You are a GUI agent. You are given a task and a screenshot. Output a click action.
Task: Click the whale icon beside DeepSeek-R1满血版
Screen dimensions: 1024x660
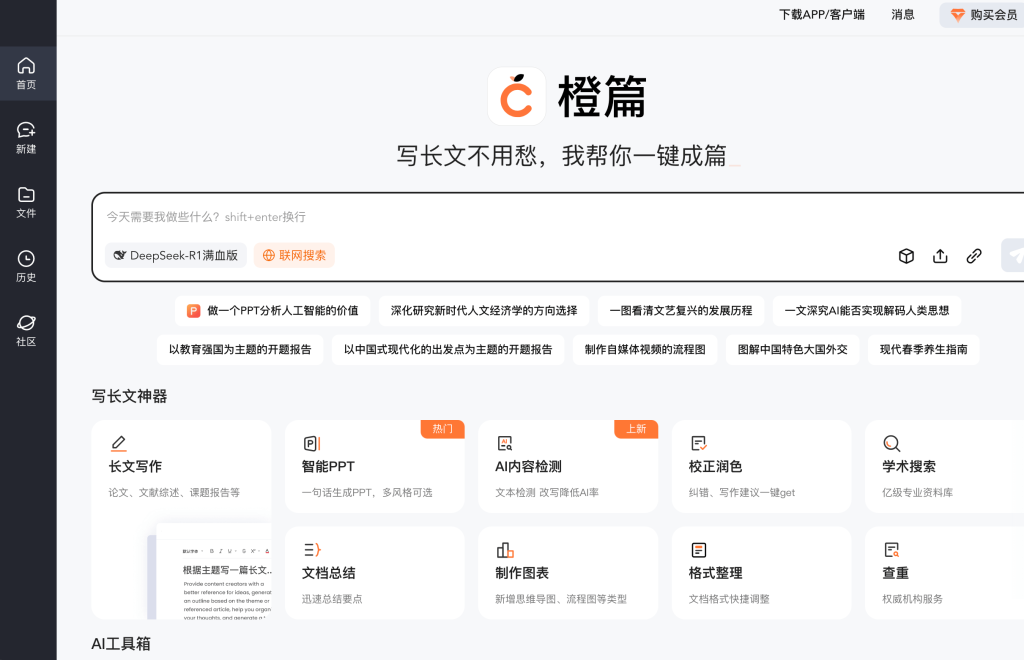(x=120, y=255)
